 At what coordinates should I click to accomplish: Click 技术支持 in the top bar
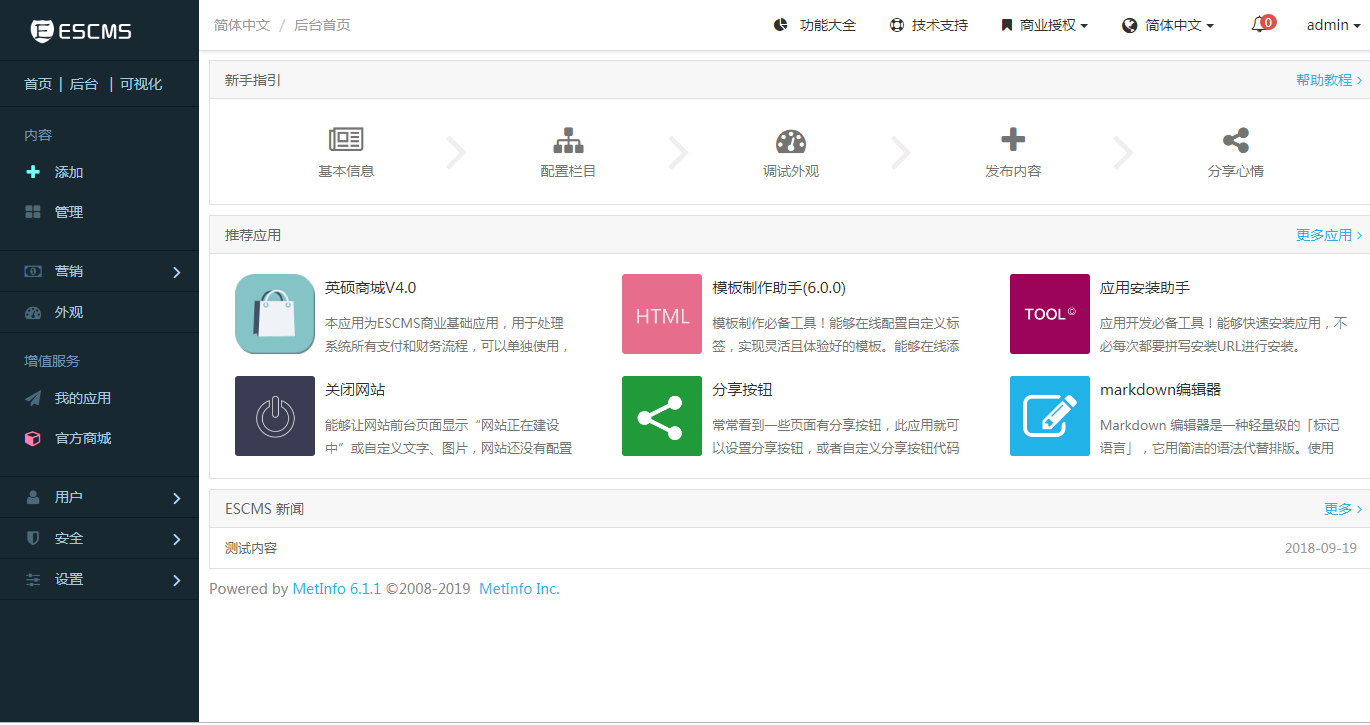pyautogui.click(x=940, y=25)
